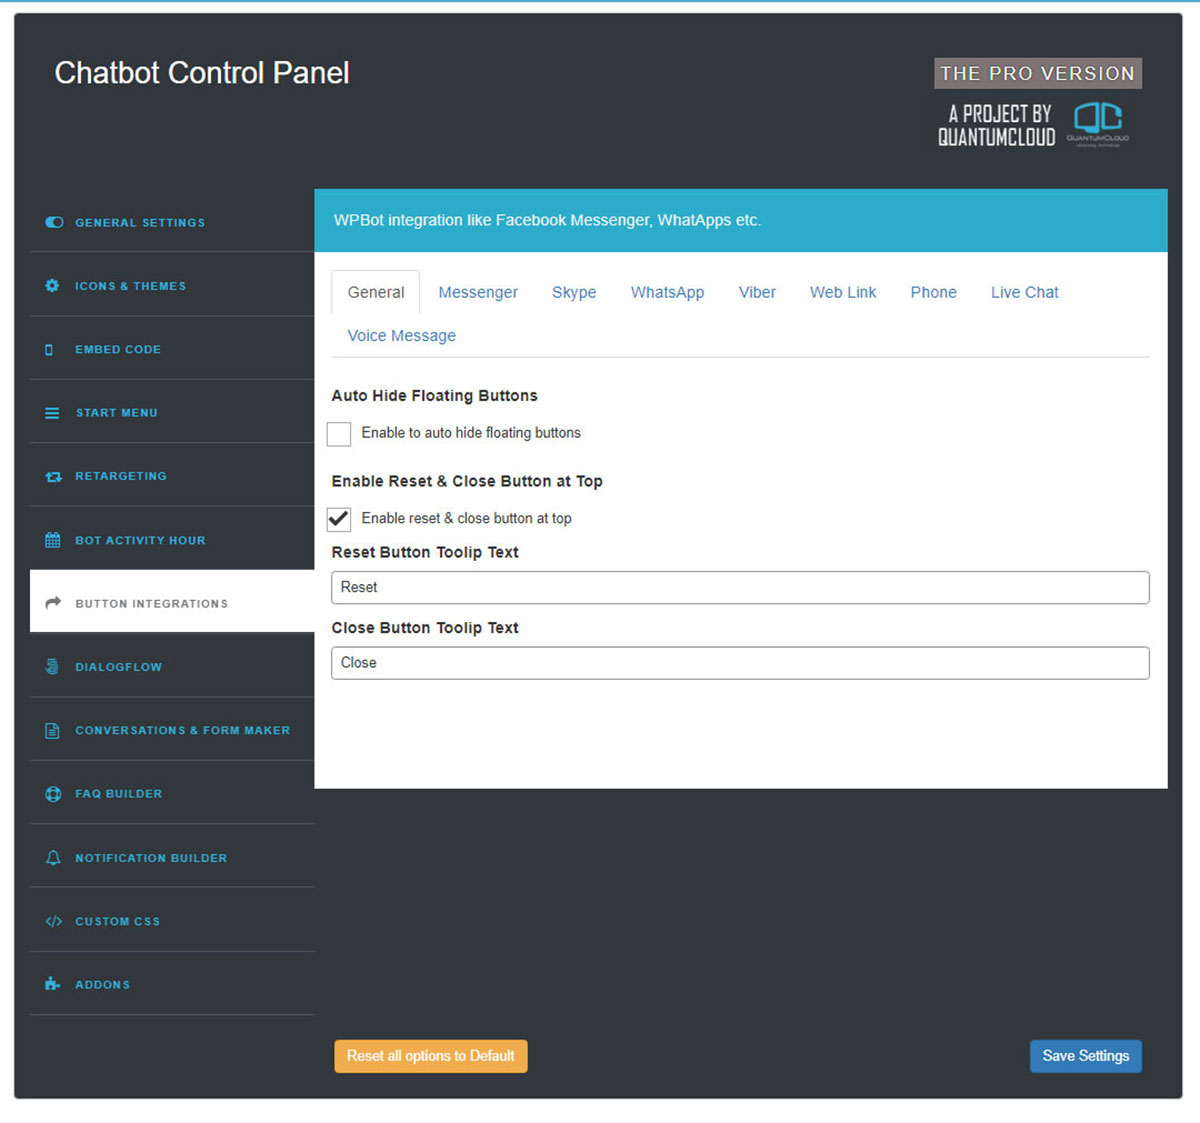Viewport: 1200px width, 1123px height.
Task: Open the WhatsApp tab
Action: point(667,292)
